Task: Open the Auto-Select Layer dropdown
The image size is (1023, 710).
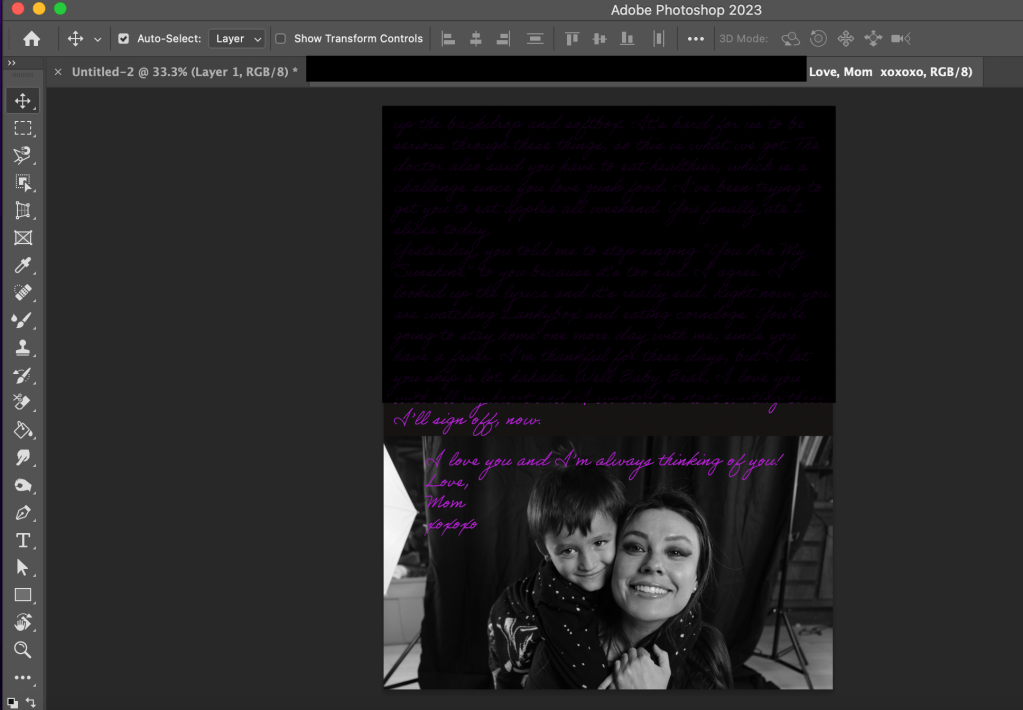Action: (x=237, y=39)
